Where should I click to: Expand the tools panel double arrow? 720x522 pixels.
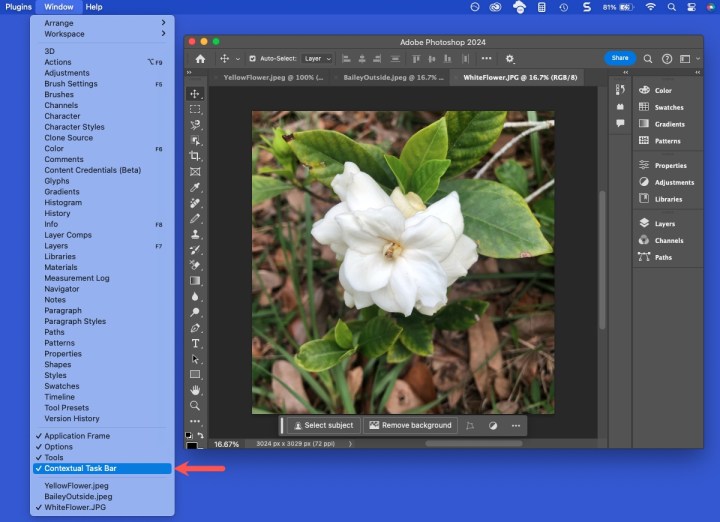tap(189, 73)
